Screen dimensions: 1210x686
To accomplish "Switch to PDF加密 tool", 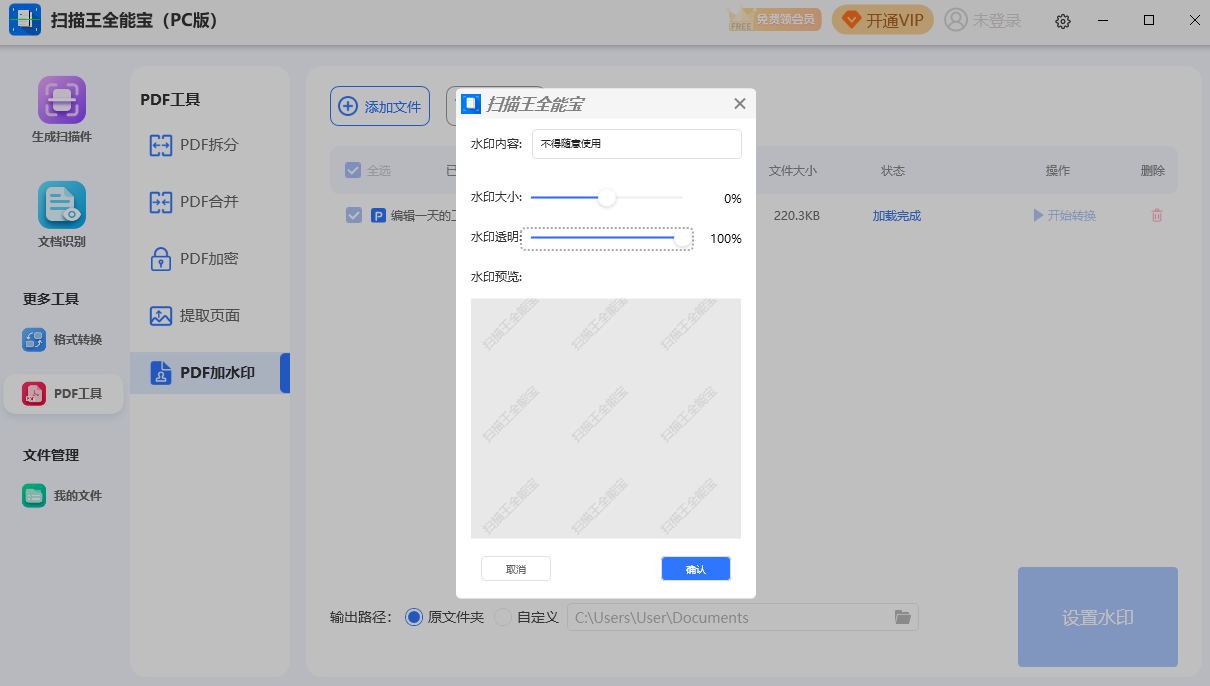I will tap(194, 259).
